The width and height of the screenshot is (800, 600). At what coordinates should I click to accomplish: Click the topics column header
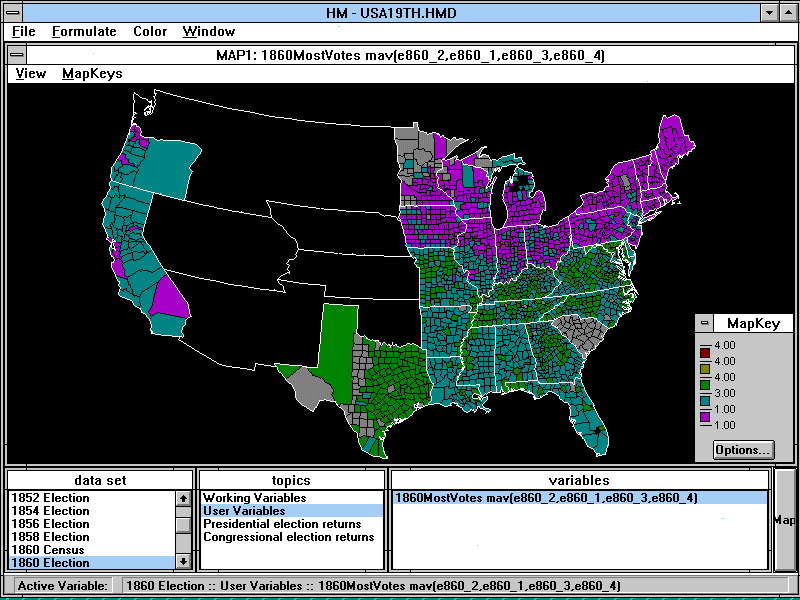(x=291, y=480)
